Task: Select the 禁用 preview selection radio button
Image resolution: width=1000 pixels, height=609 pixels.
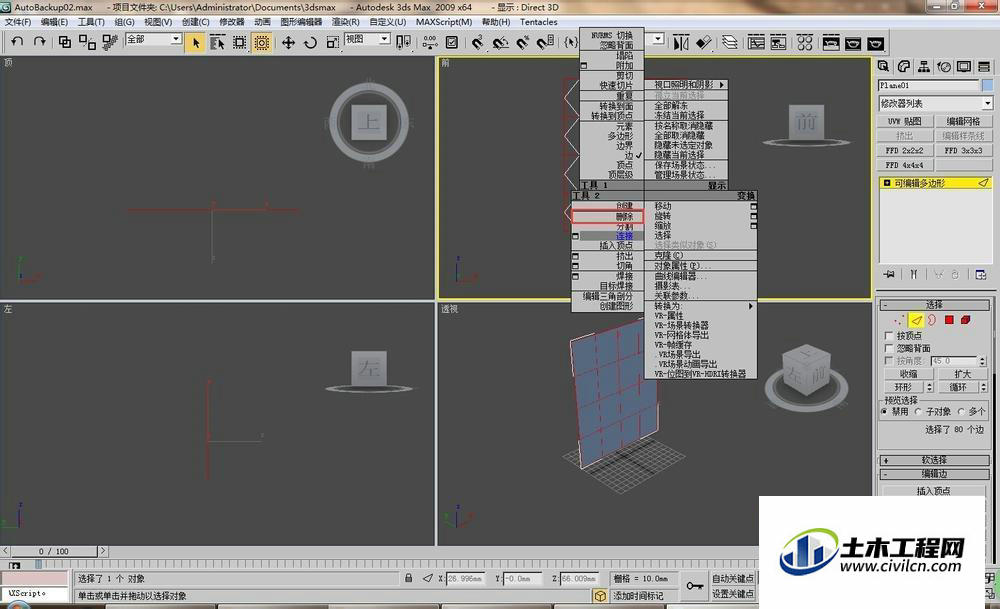Action: (x=885, y=412)
